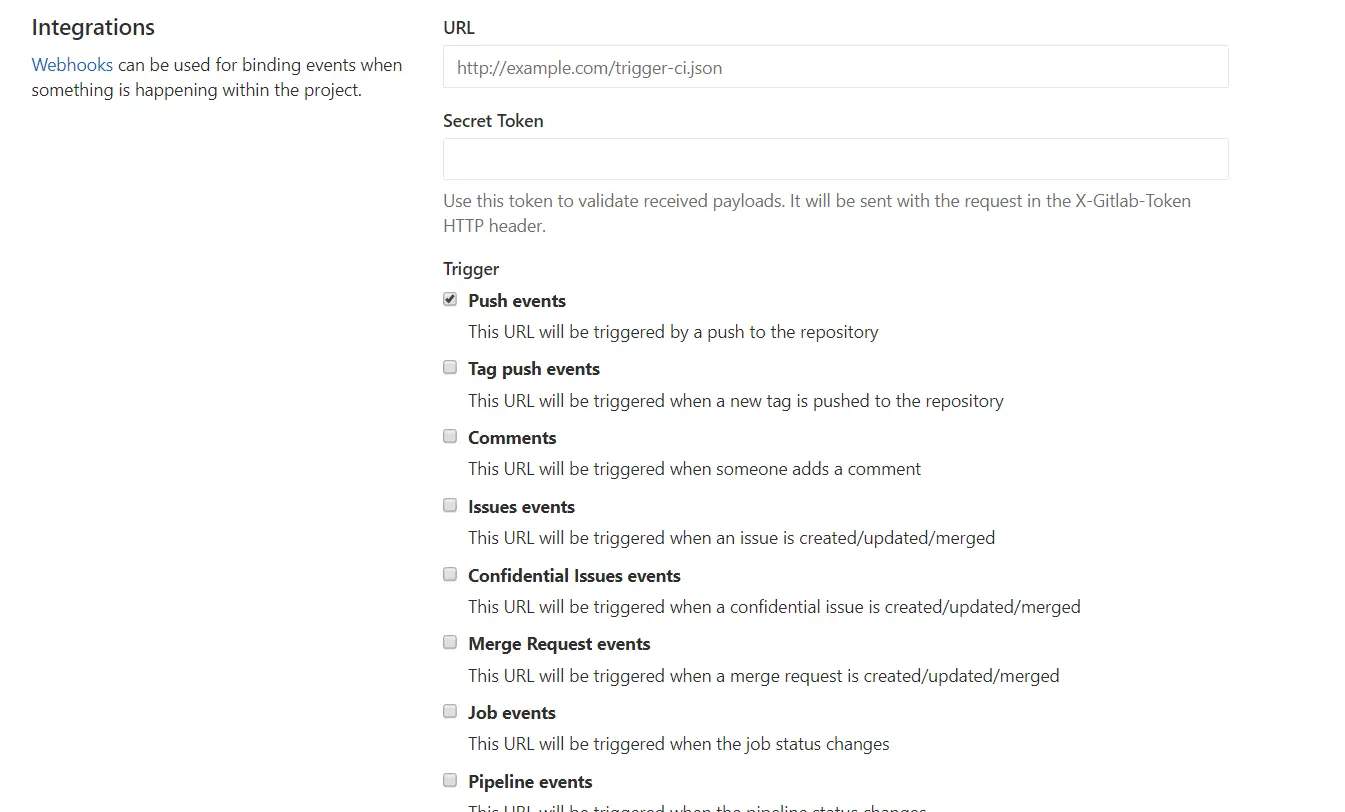This screenshot has width=1345, height=812.
Task: Enable the Tag push events checkbox
Action: point(450,368)
